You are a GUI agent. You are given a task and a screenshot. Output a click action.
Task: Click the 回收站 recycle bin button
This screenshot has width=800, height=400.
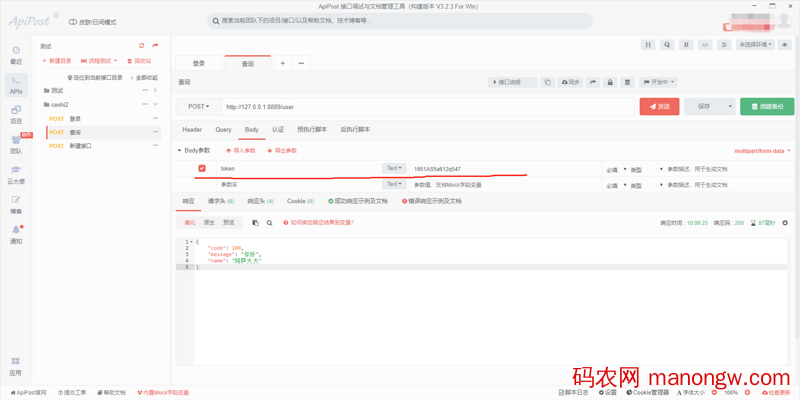coord(139,61)
